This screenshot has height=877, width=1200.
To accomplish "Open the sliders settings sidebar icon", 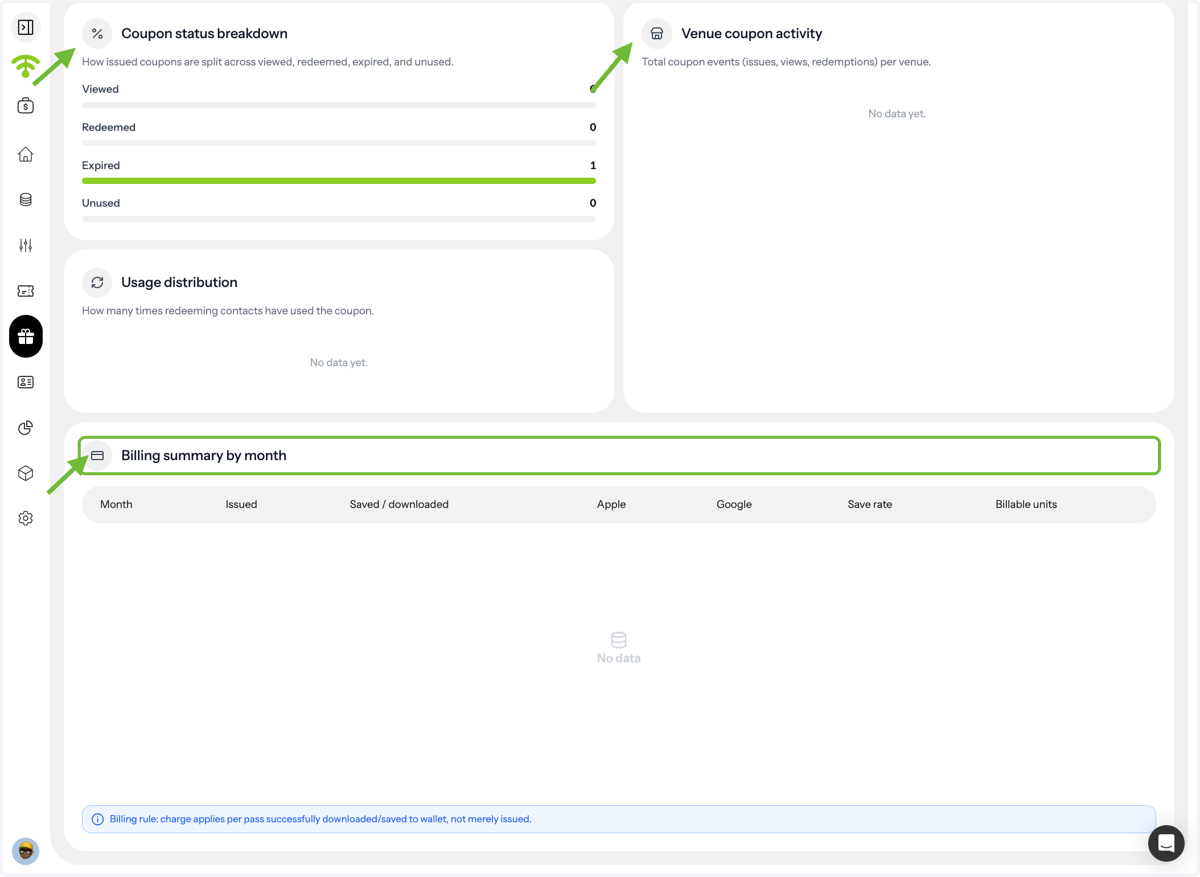I will tap(26, 245).
